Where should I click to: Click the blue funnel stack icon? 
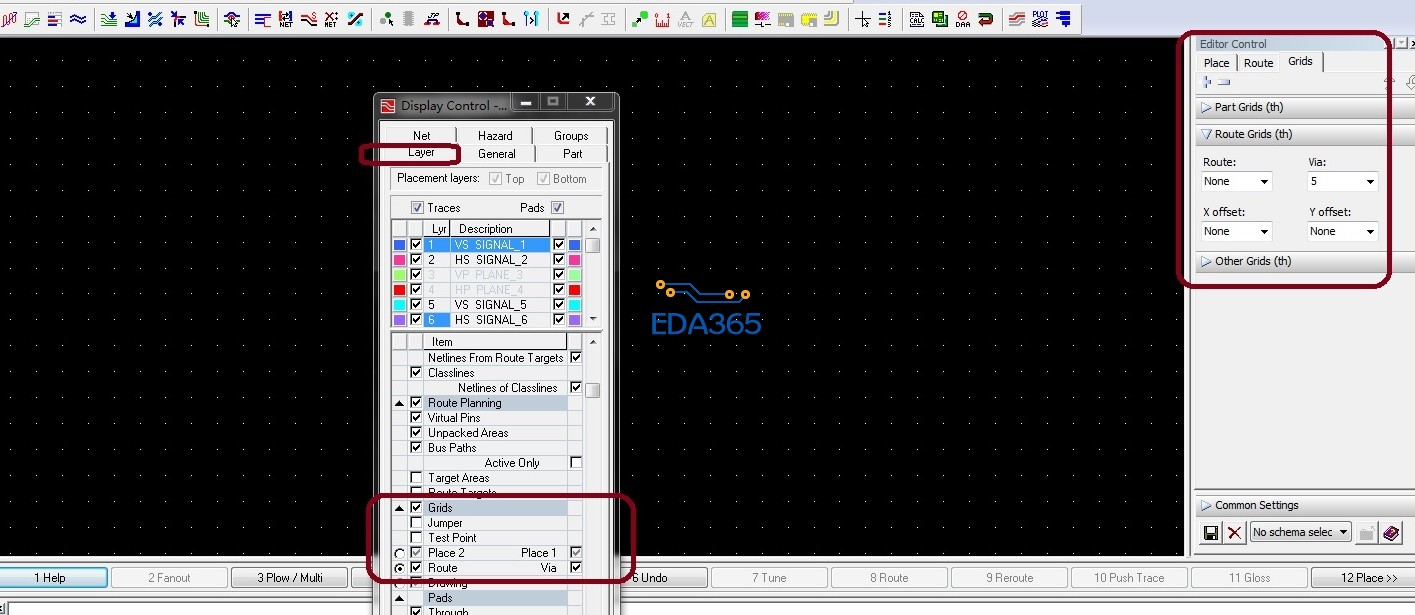(1063, 19)
